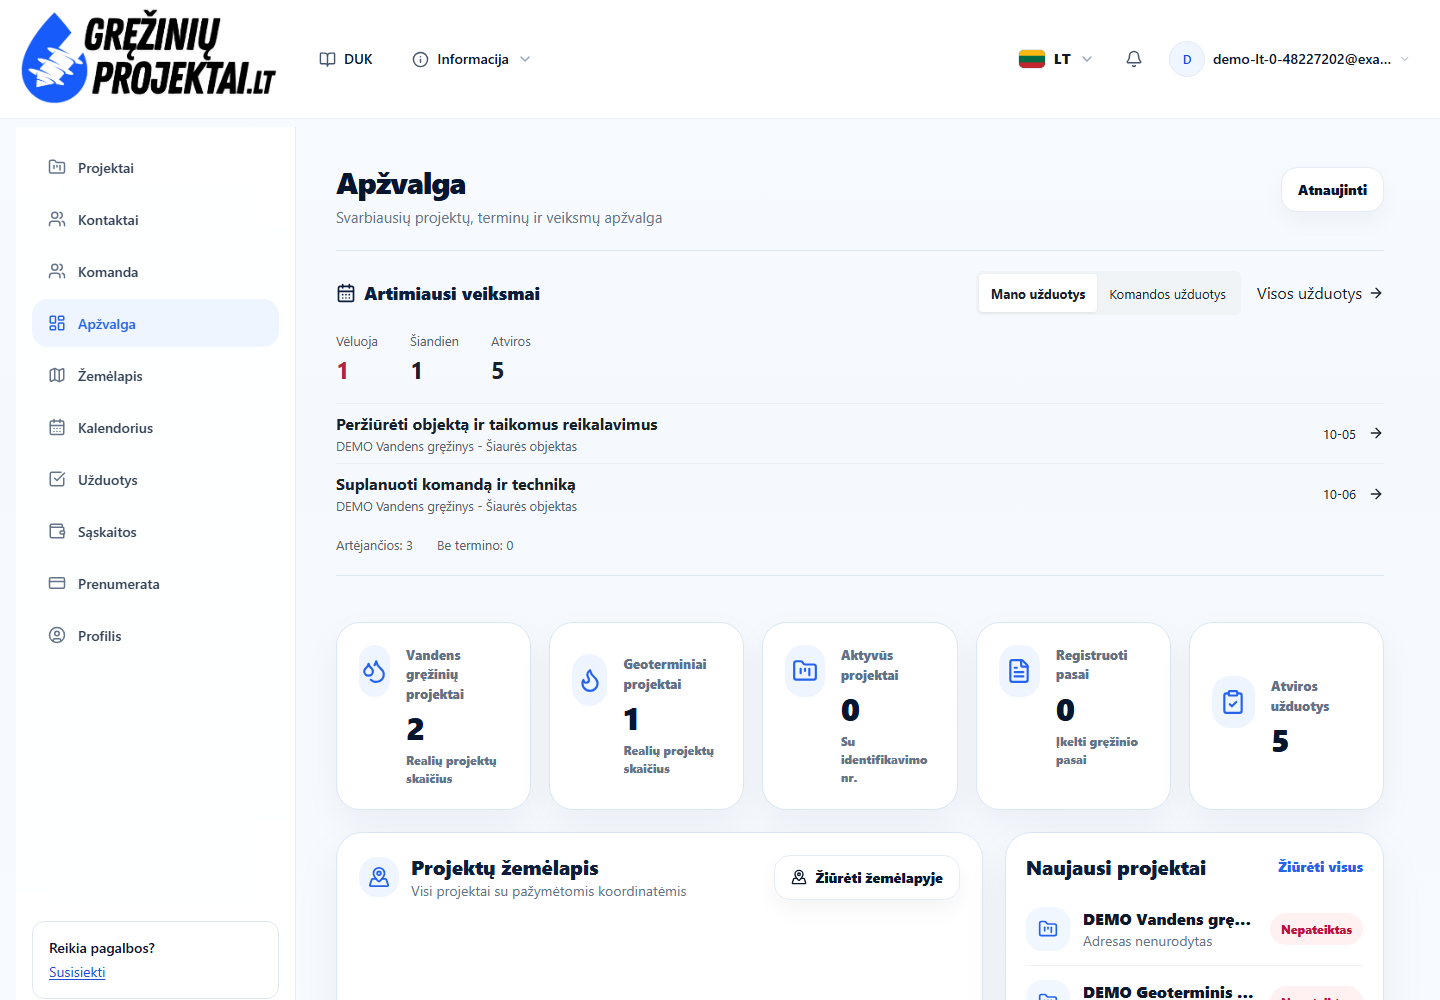Switch to Komandos užduotys tab
This screenshot has width=1440, height=1000.
(x=1167, y=294)
